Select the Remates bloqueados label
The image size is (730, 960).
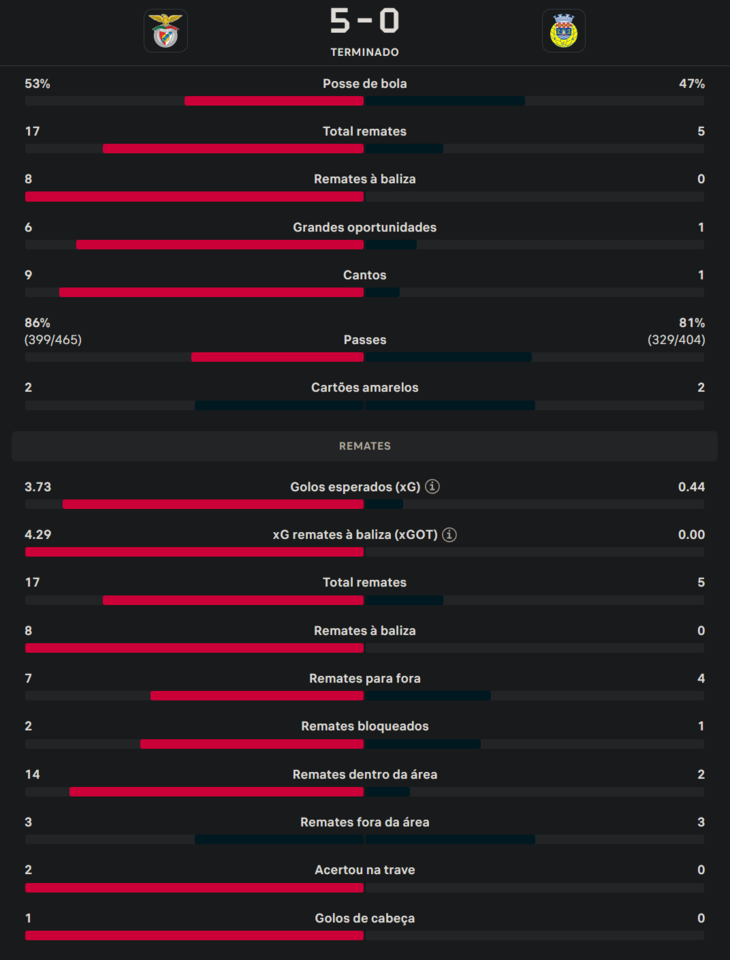coord(365,726)
